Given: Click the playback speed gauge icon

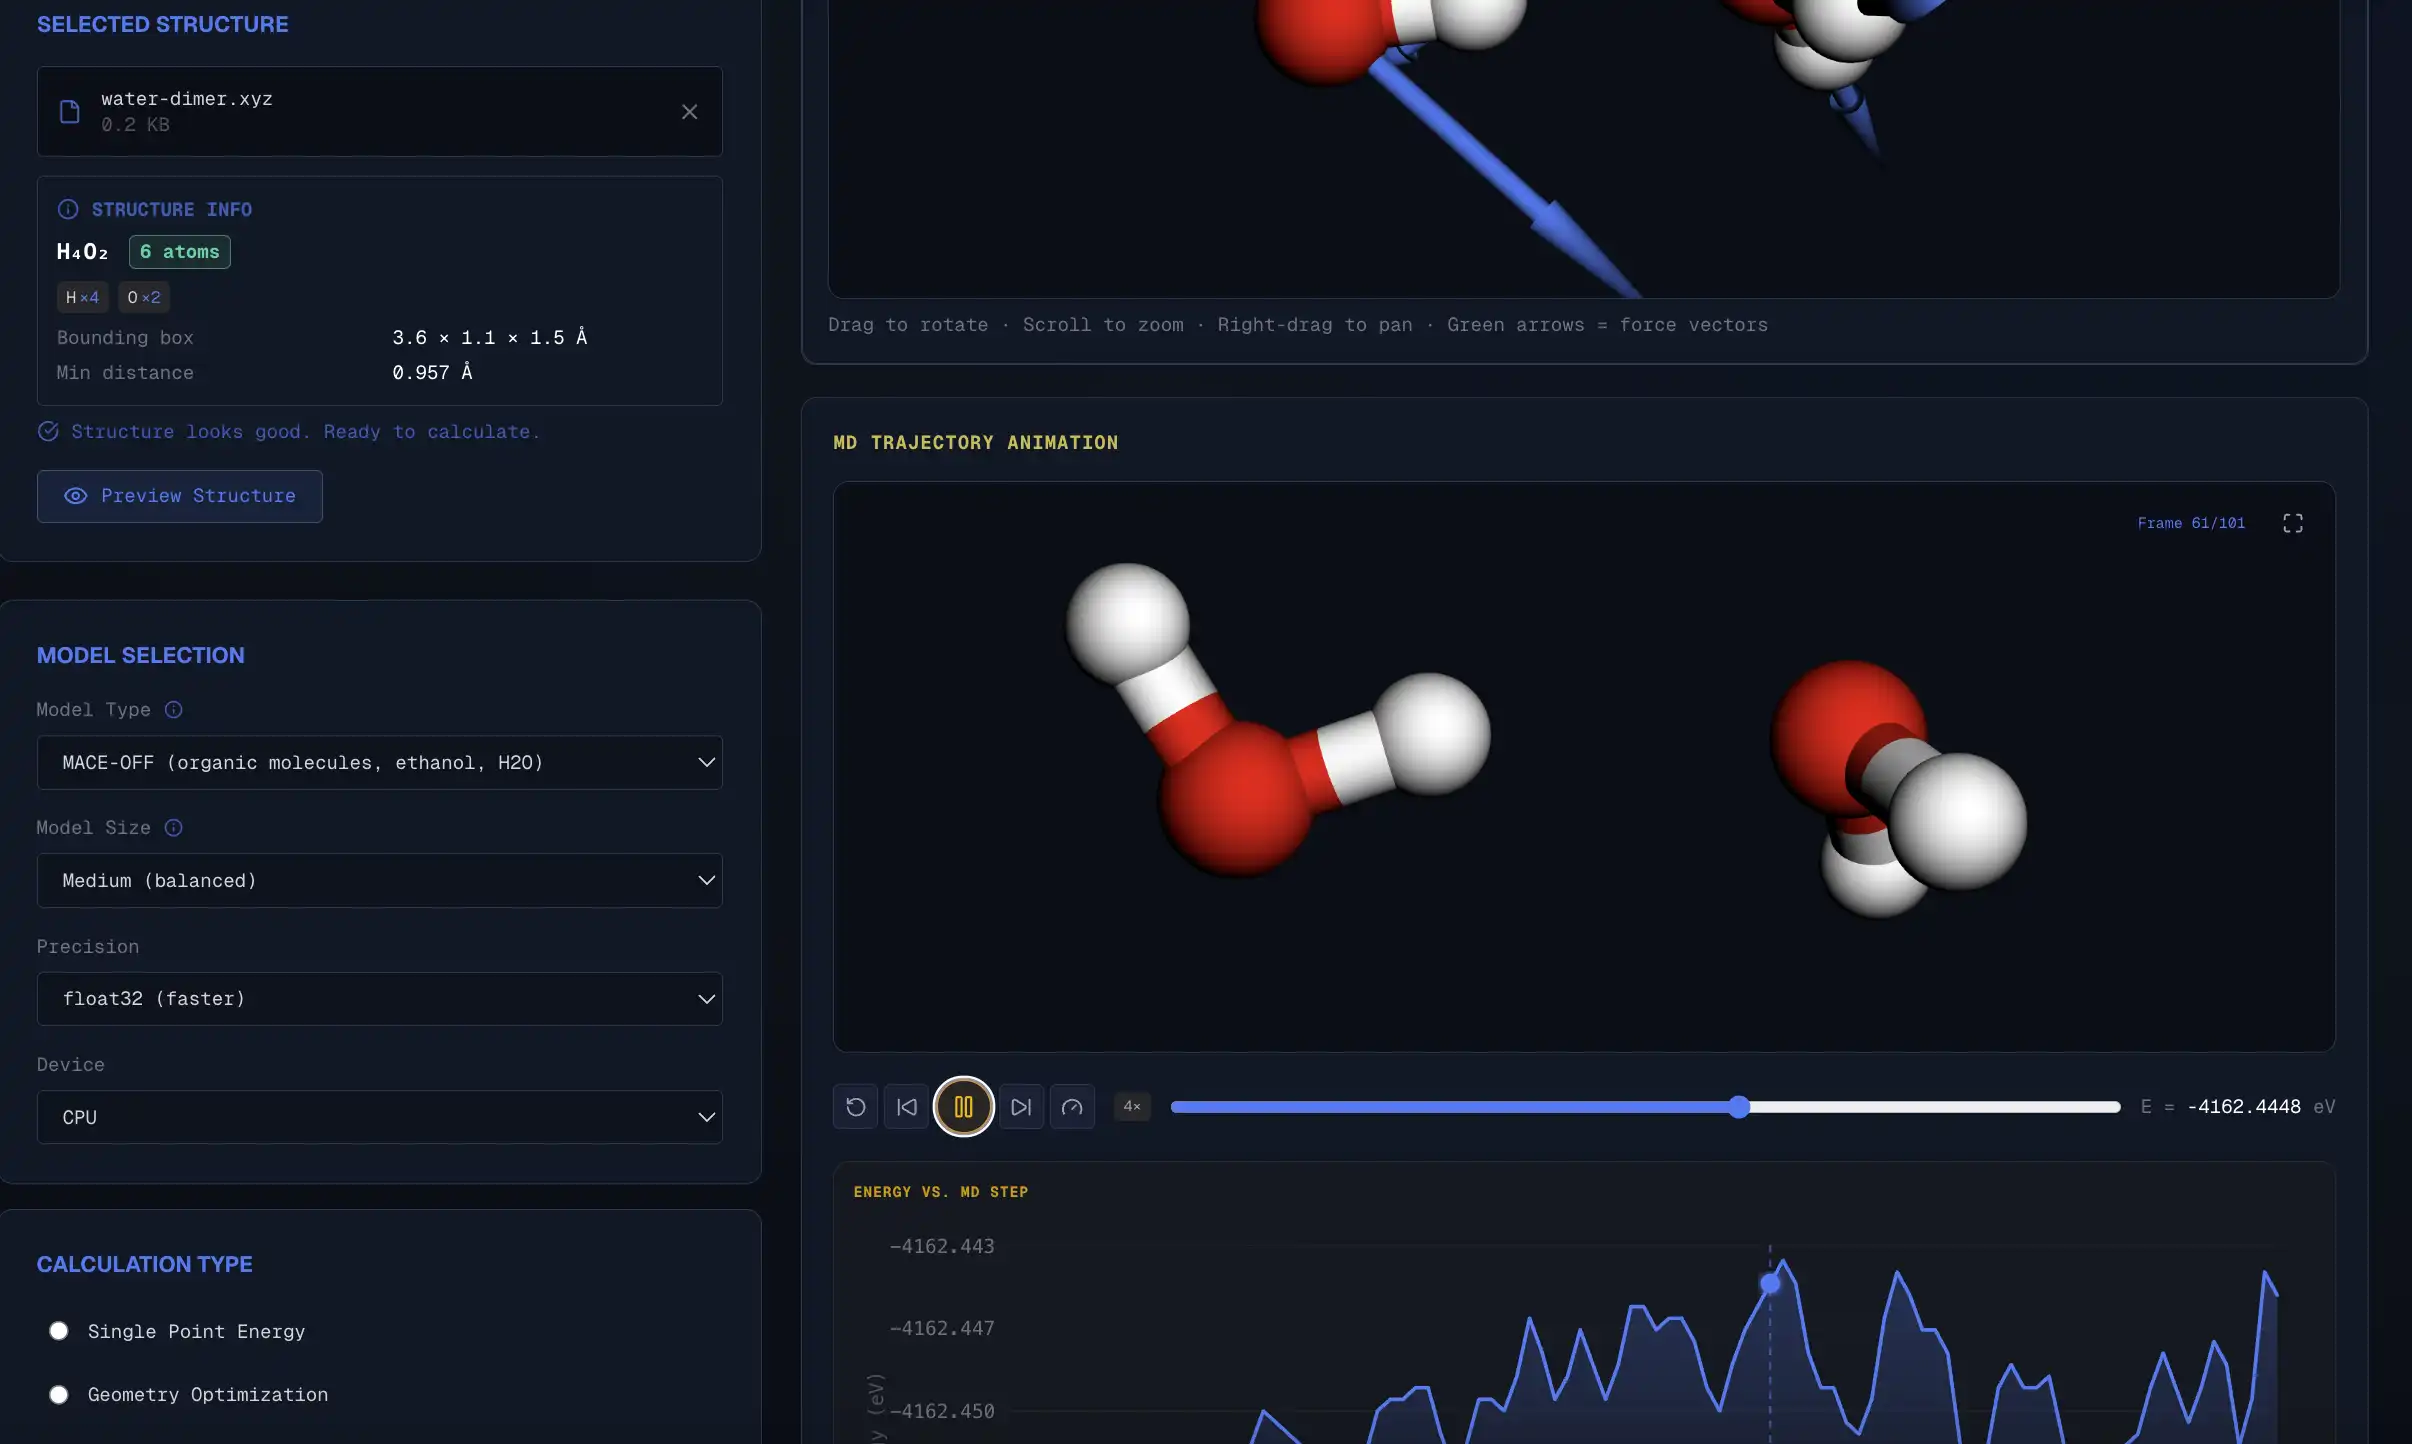Looking at the screenshot, I should 1072,1107.
